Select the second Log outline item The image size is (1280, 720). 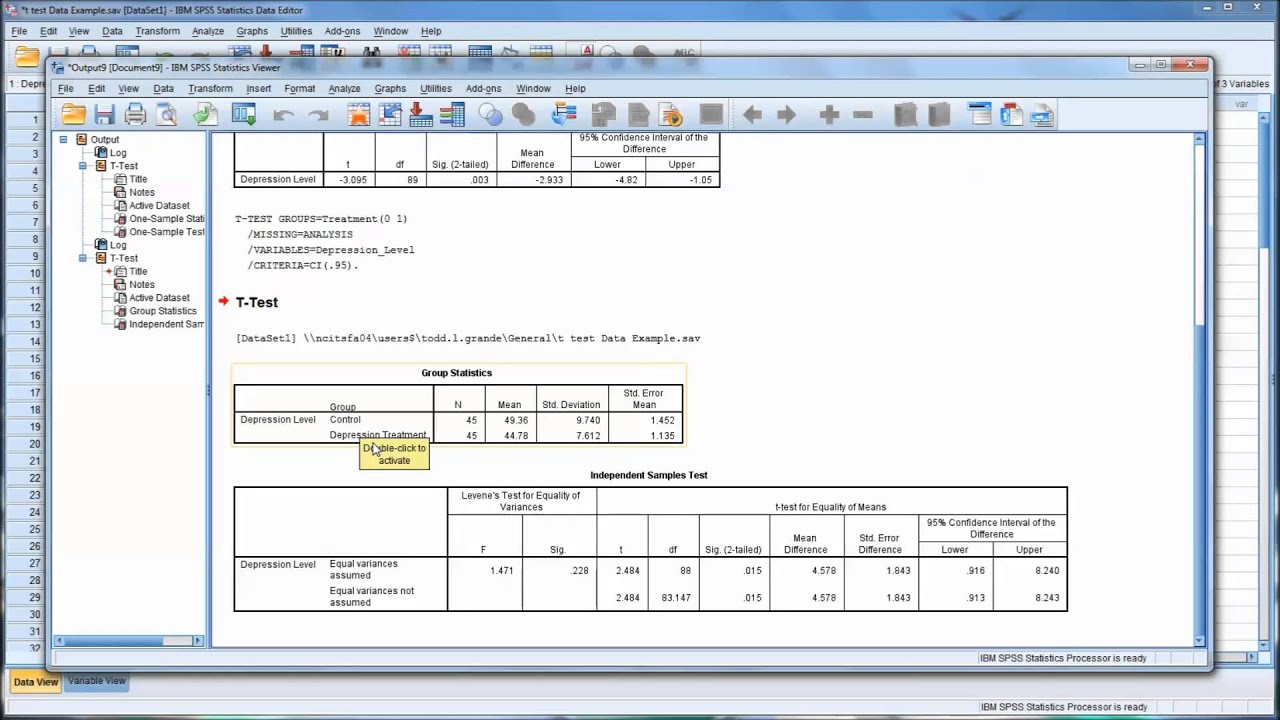[118, 245]
